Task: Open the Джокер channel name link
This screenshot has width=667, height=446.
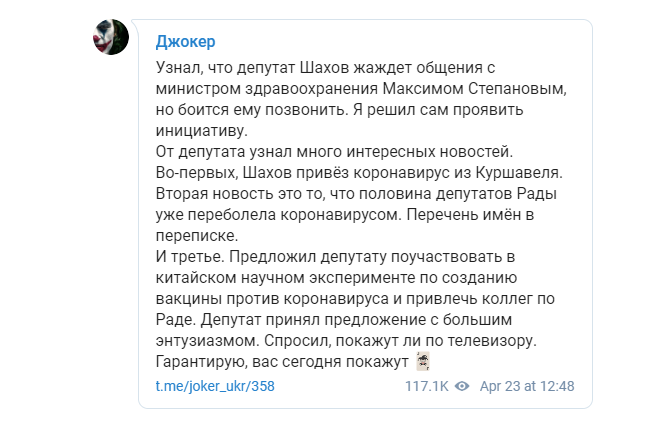Action: click(x=185, y=42)
